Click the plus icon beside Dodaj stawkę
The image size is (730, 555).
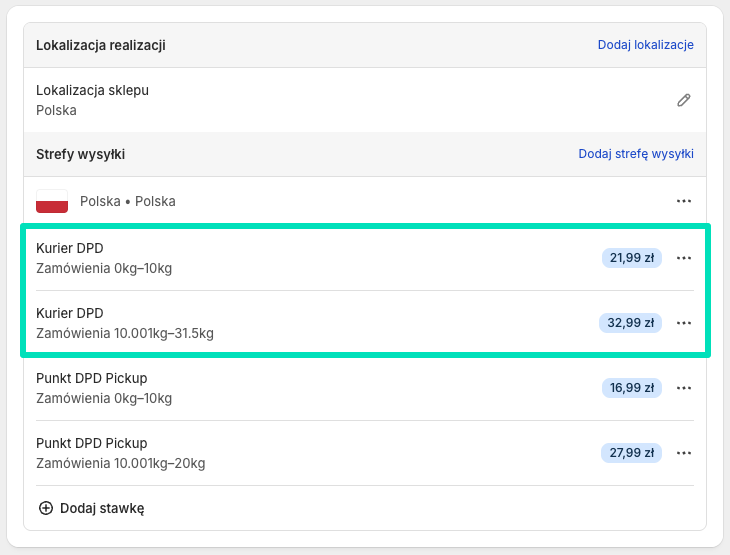tap(45, 508)
